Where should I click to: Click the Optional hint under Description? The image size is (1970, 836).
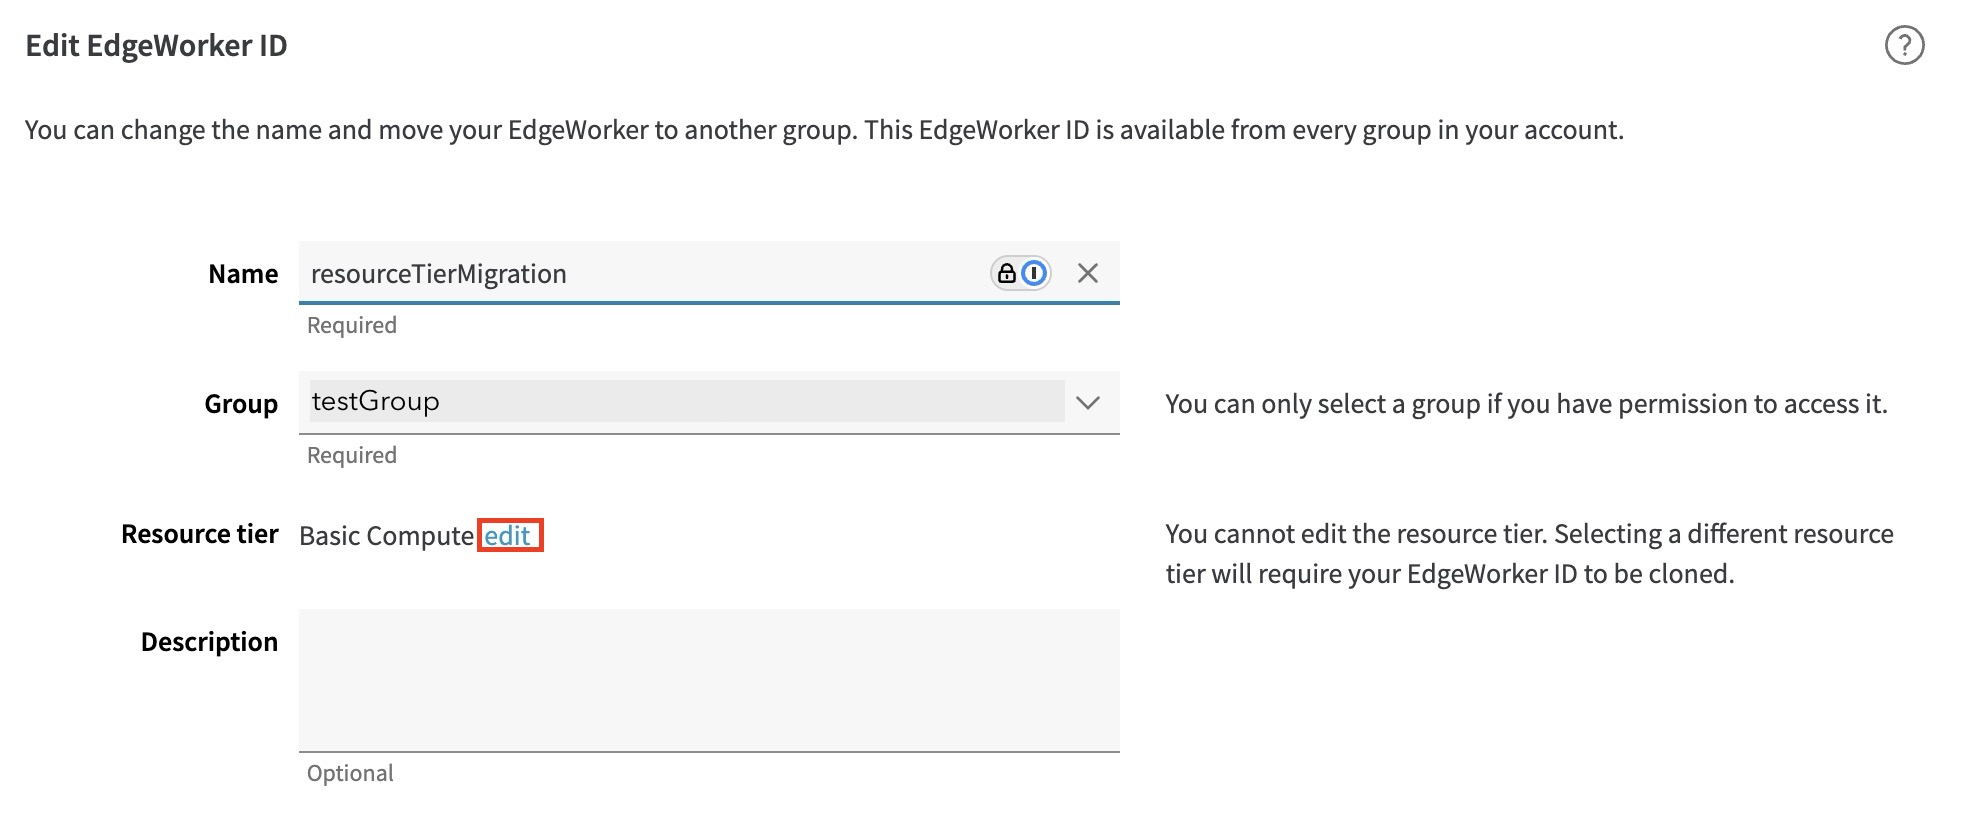(x=350, y=773)
